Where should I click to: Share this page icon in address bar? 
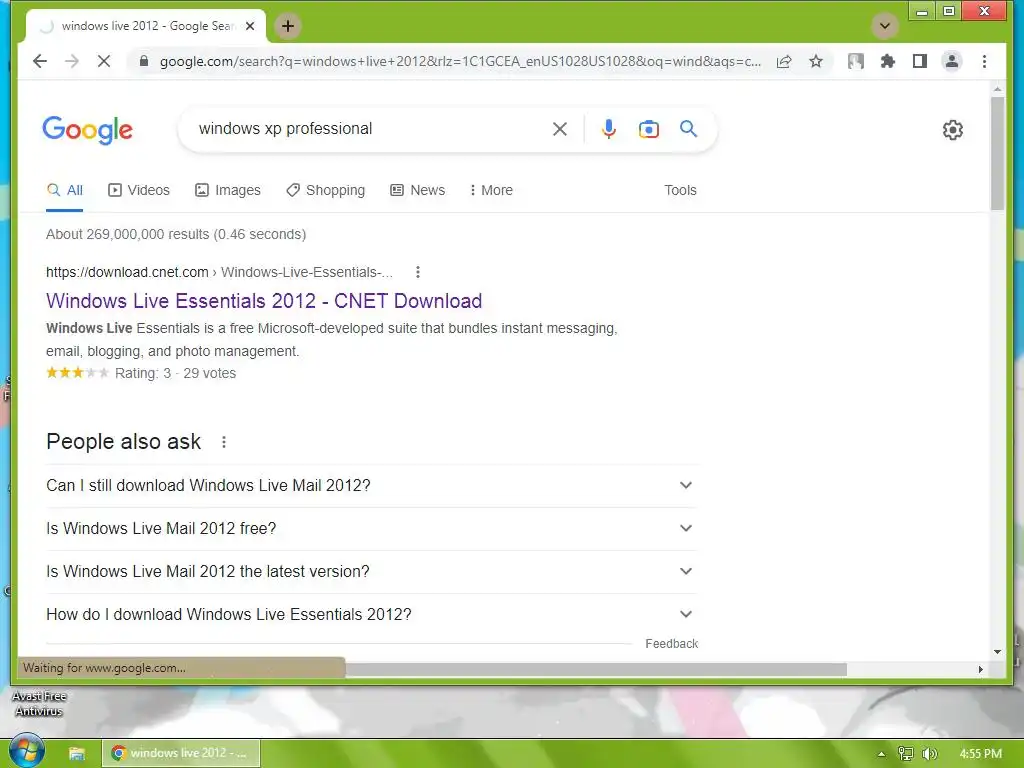click(x=784, y=61)
